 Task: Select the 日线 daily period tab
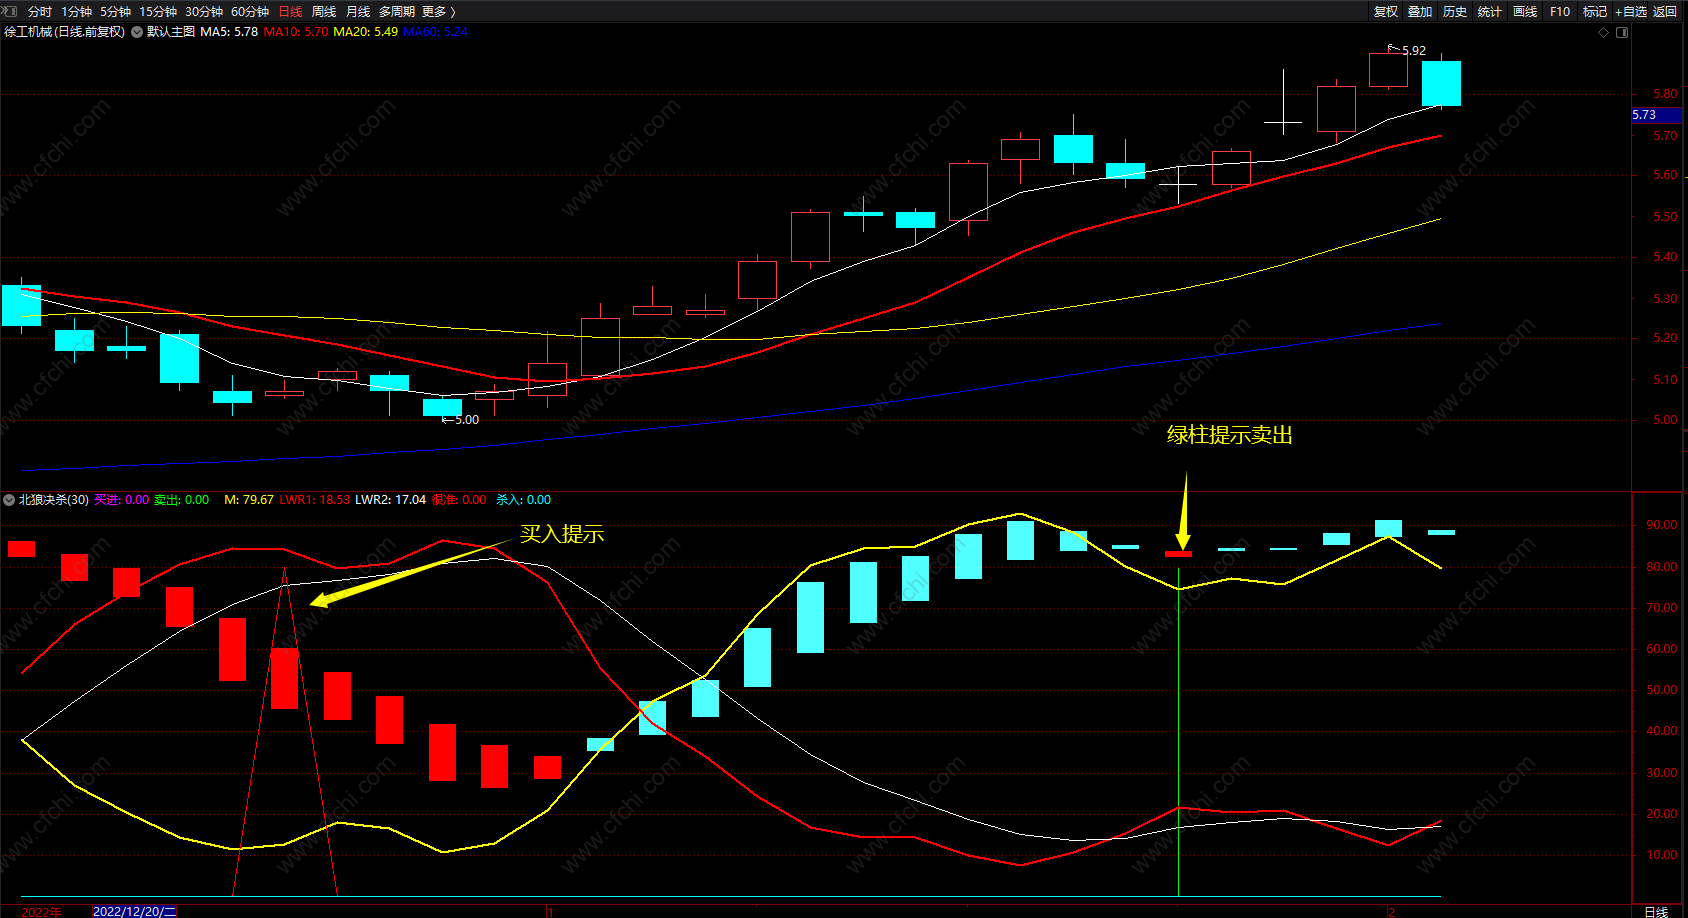(290, 12)
